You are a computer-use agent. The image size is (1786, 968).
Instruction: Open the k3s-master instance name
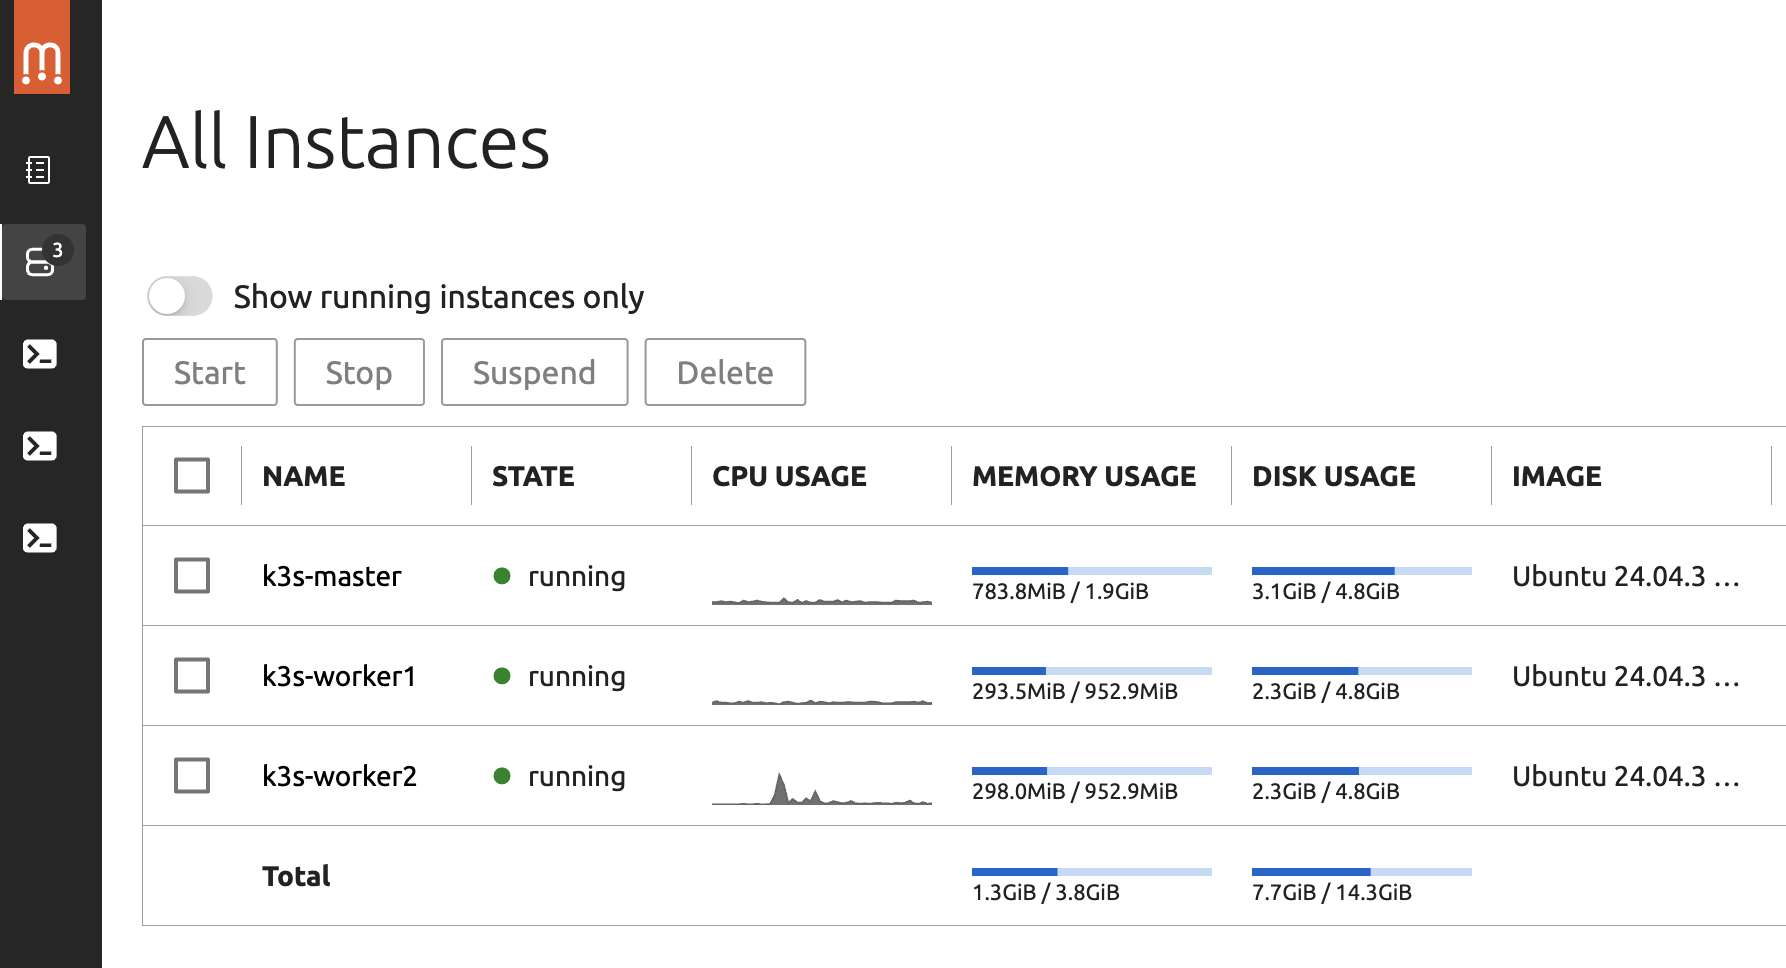click(x=332, y=576)
